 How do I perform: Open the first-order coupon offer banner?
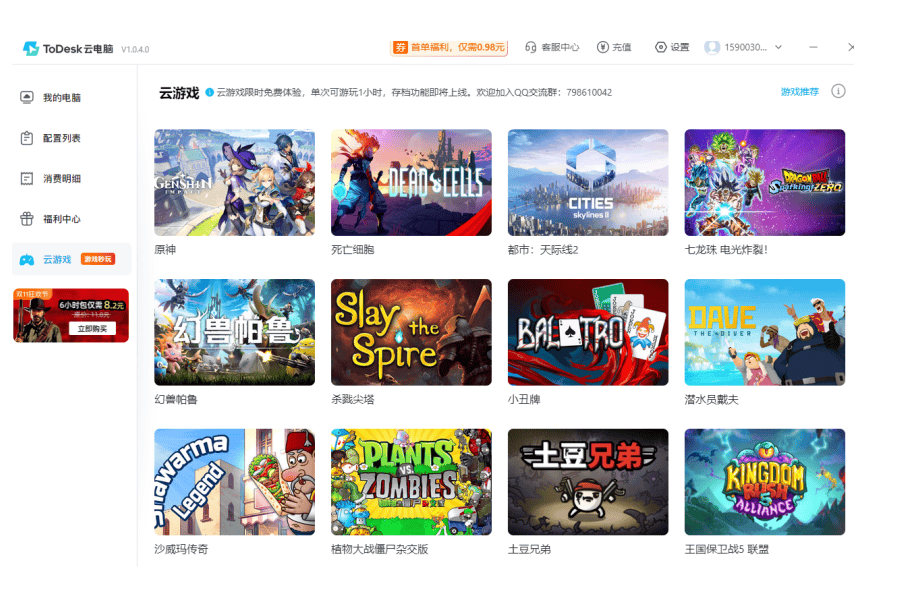coord(449,47)
